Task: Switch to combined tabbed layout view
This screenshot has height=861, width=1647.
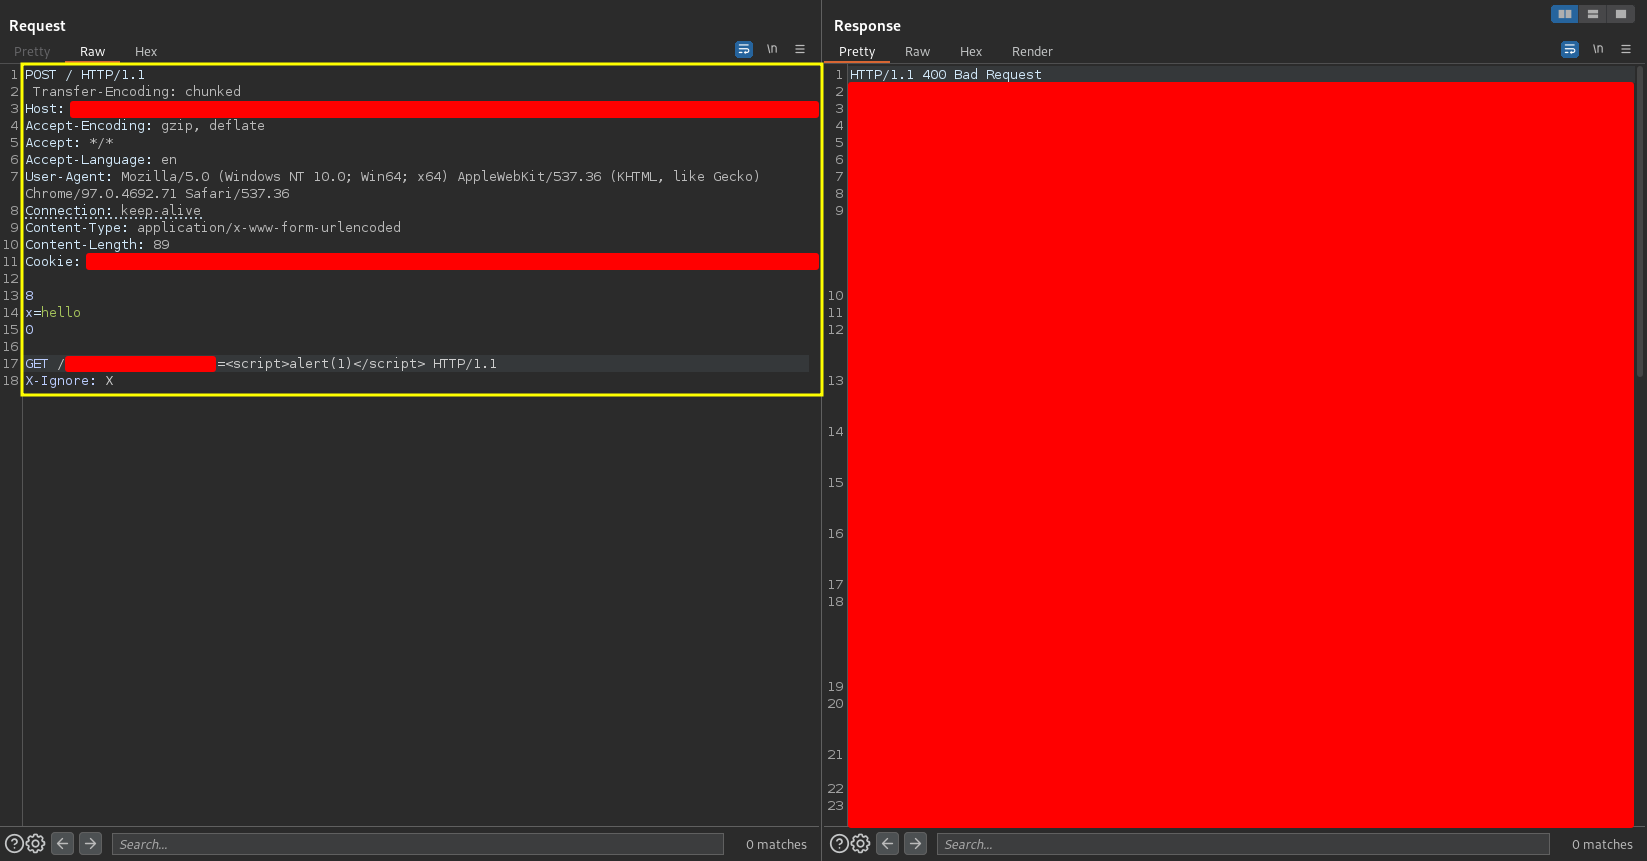Action: click(x=1621, y=14)
